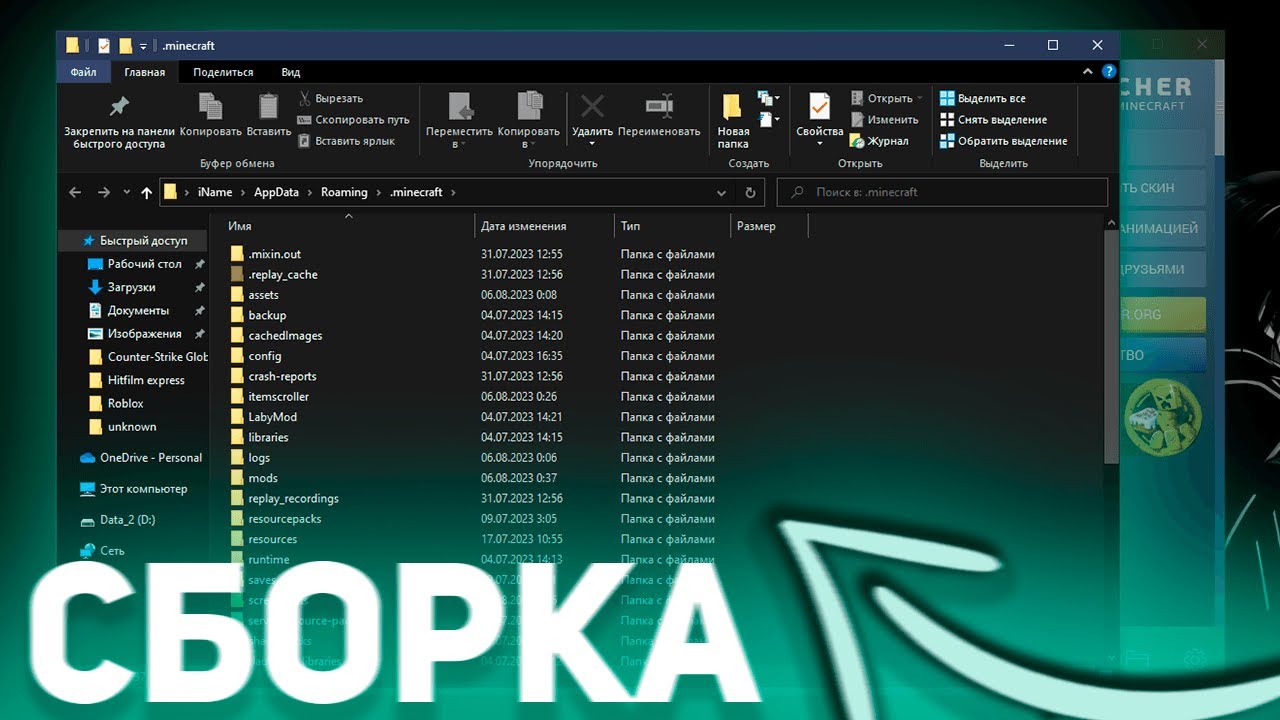1280x720 pixels.
Task: Switch to Главная ribbon tab
Action: tap(145, 72)
